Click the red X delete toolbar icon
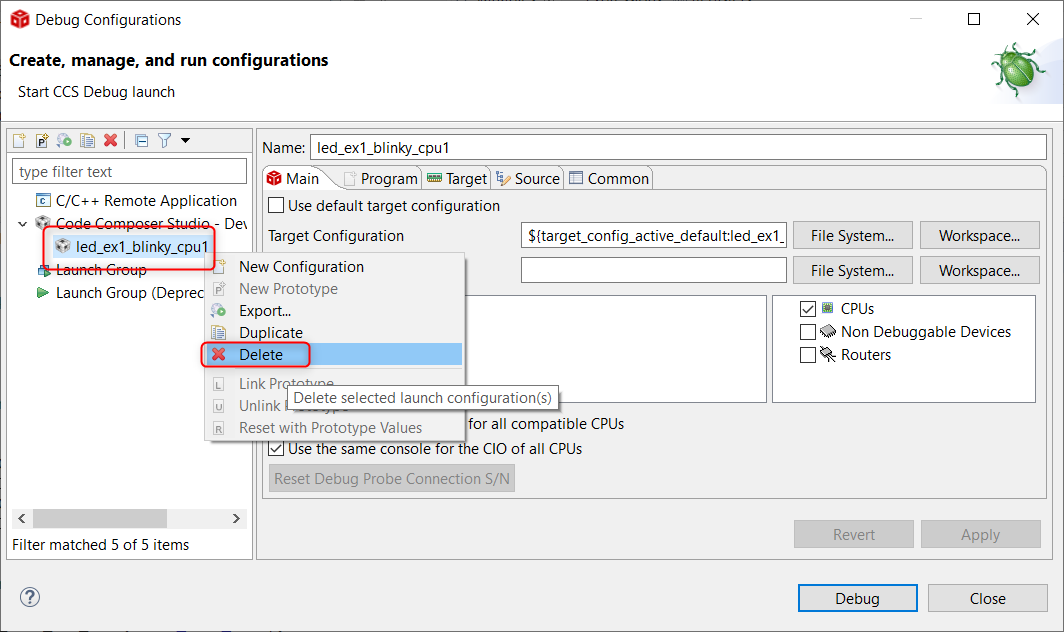1064x632 pixels. tap(111, 141)
